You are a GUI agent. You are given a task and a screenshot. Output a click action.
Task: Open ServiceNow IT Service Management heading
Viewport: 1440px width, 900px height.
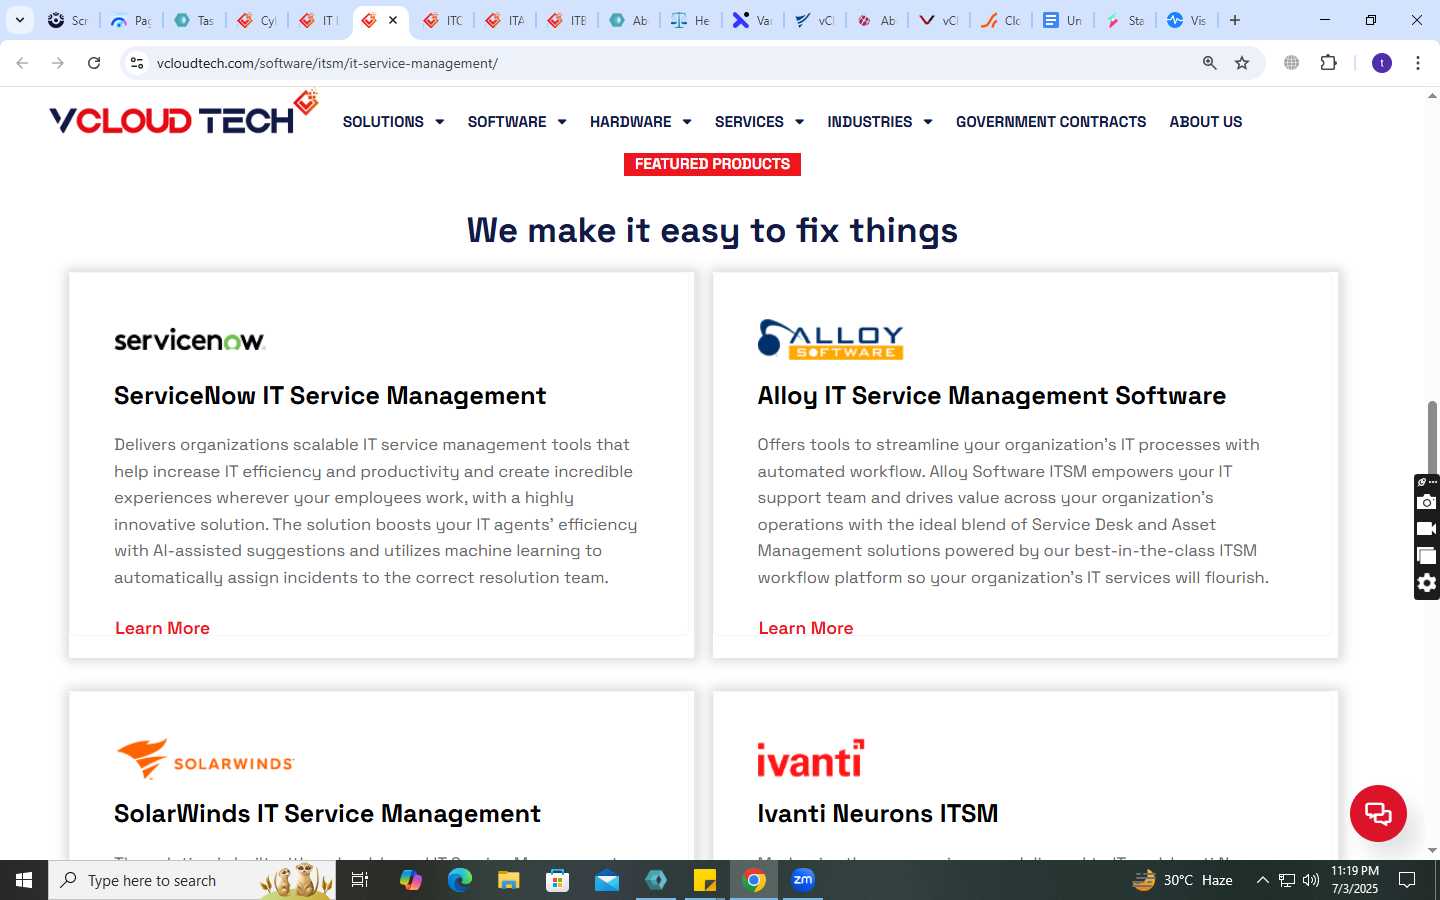(x=330, y=396)
